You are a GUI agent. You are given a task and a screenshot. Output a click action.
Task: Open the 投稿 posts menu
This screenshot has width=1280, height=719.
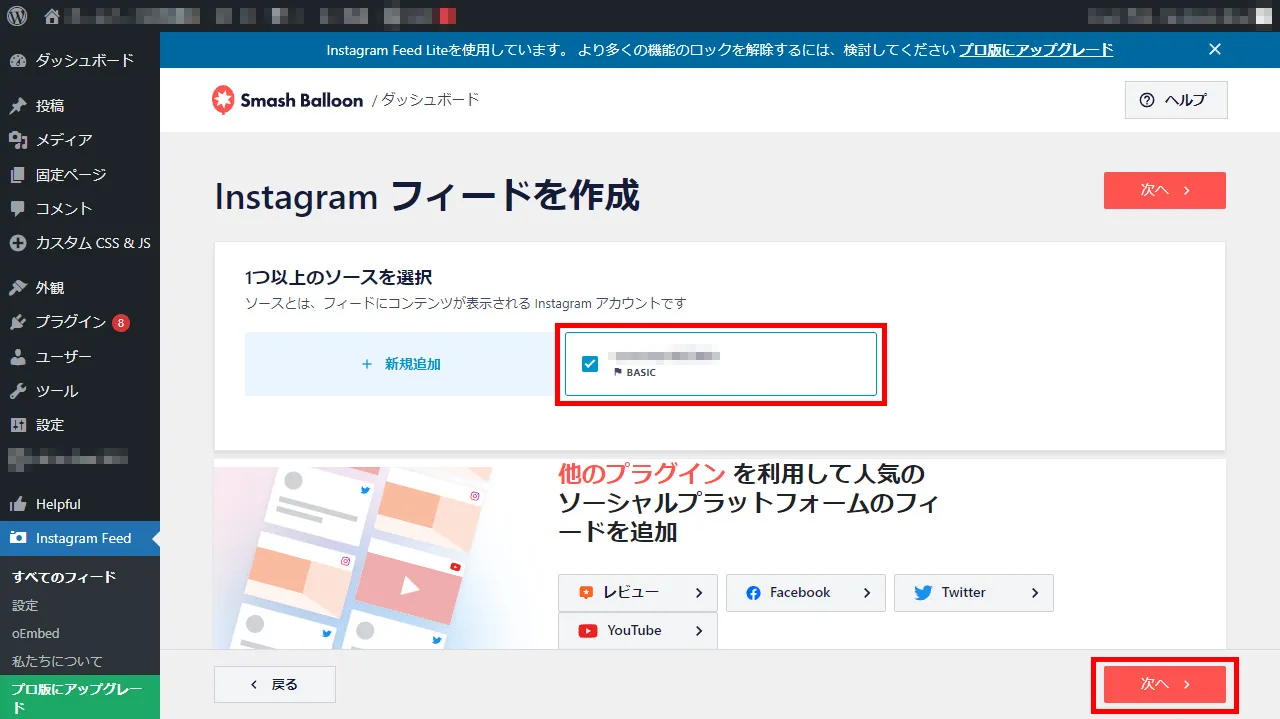50,106
